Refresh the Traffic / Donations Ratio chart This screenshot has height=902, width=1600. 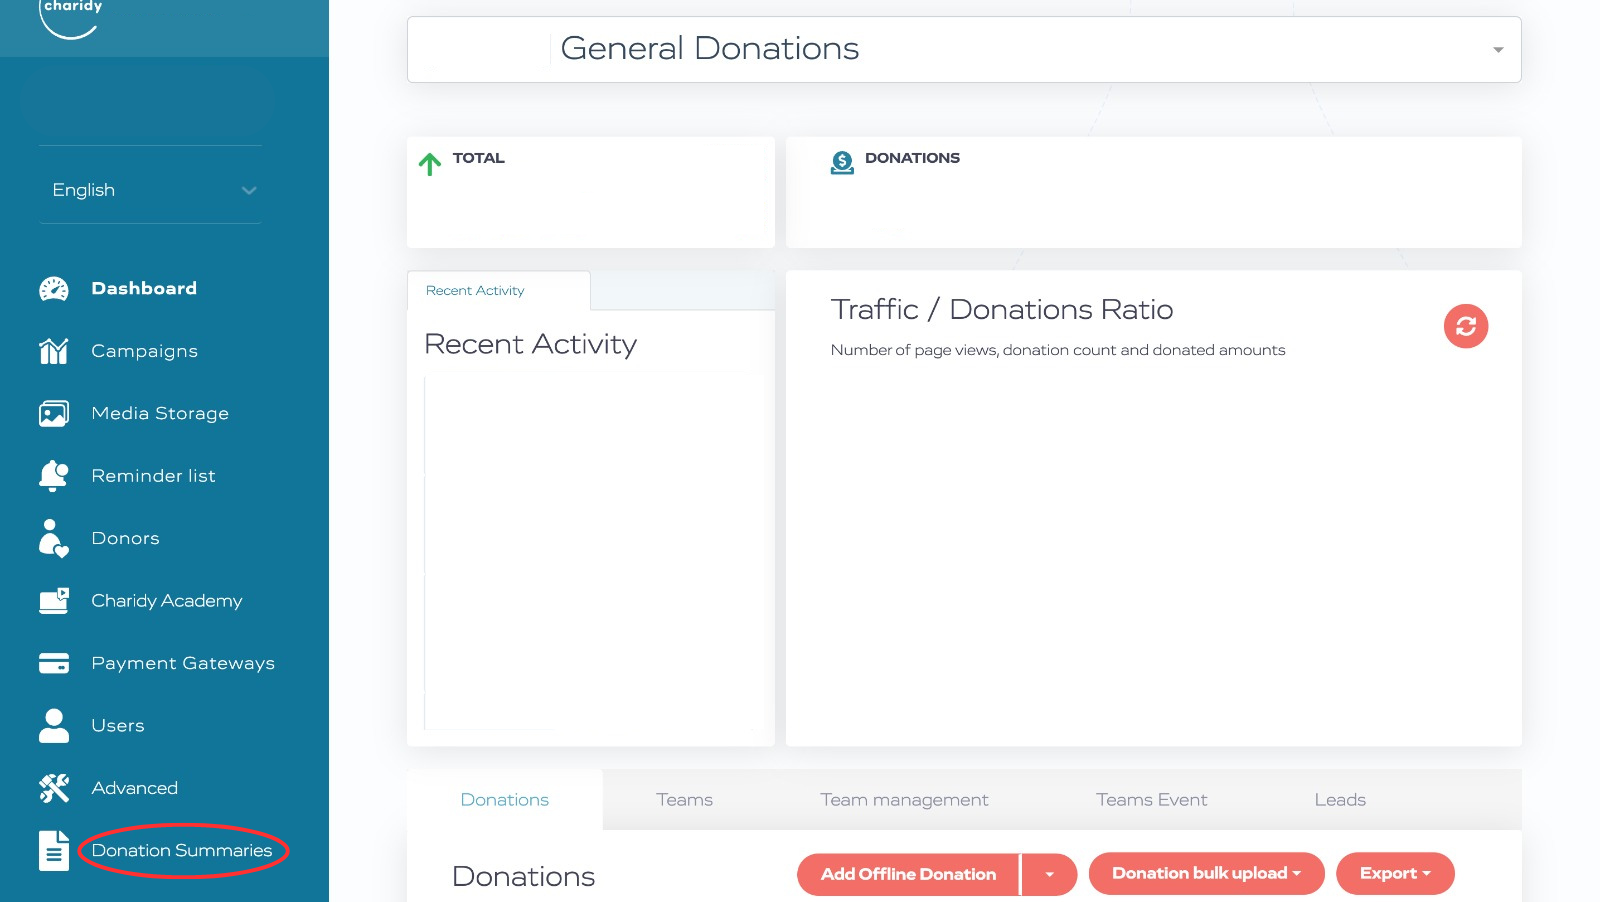(1465, 326)
